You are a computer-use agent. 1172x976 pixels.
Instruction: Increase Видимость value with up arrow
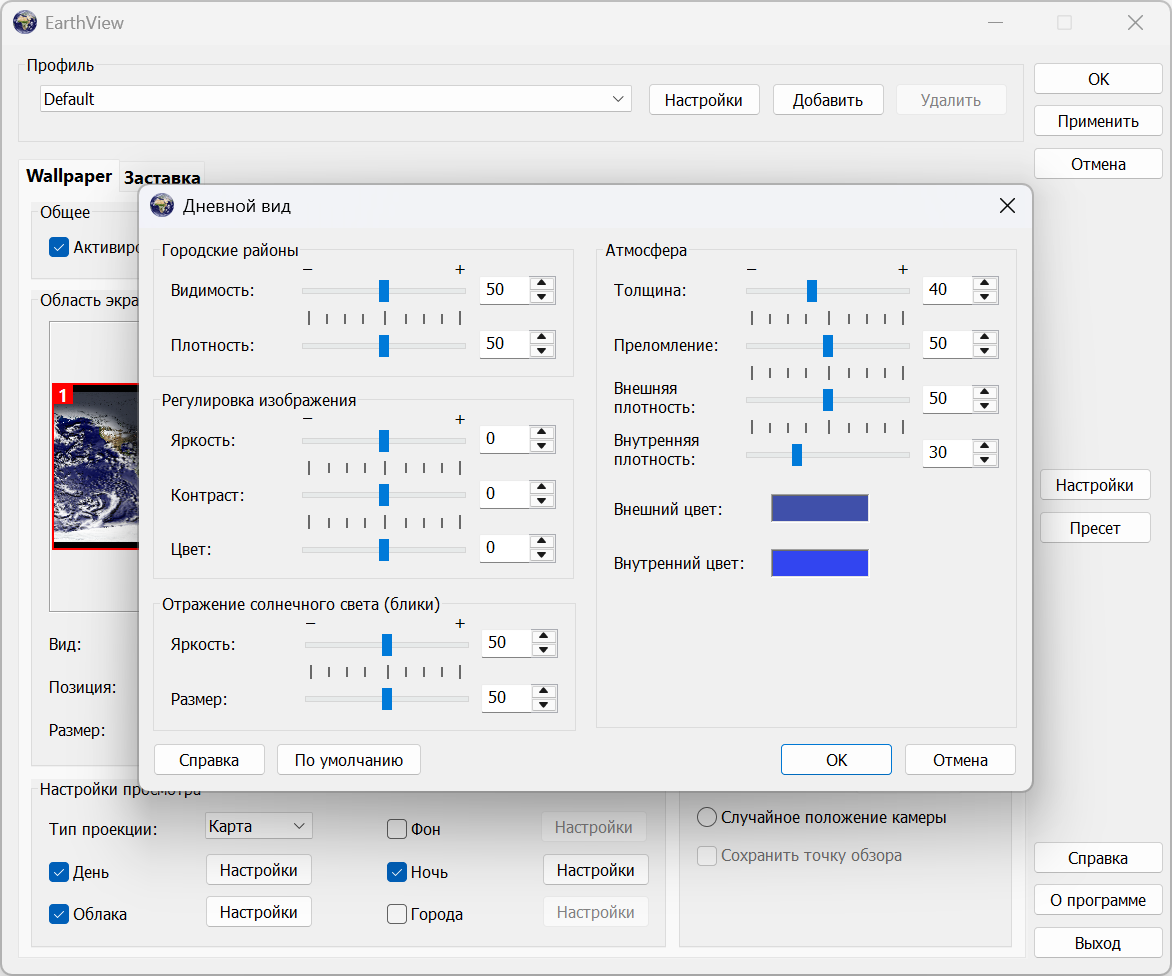click(542, 283)
